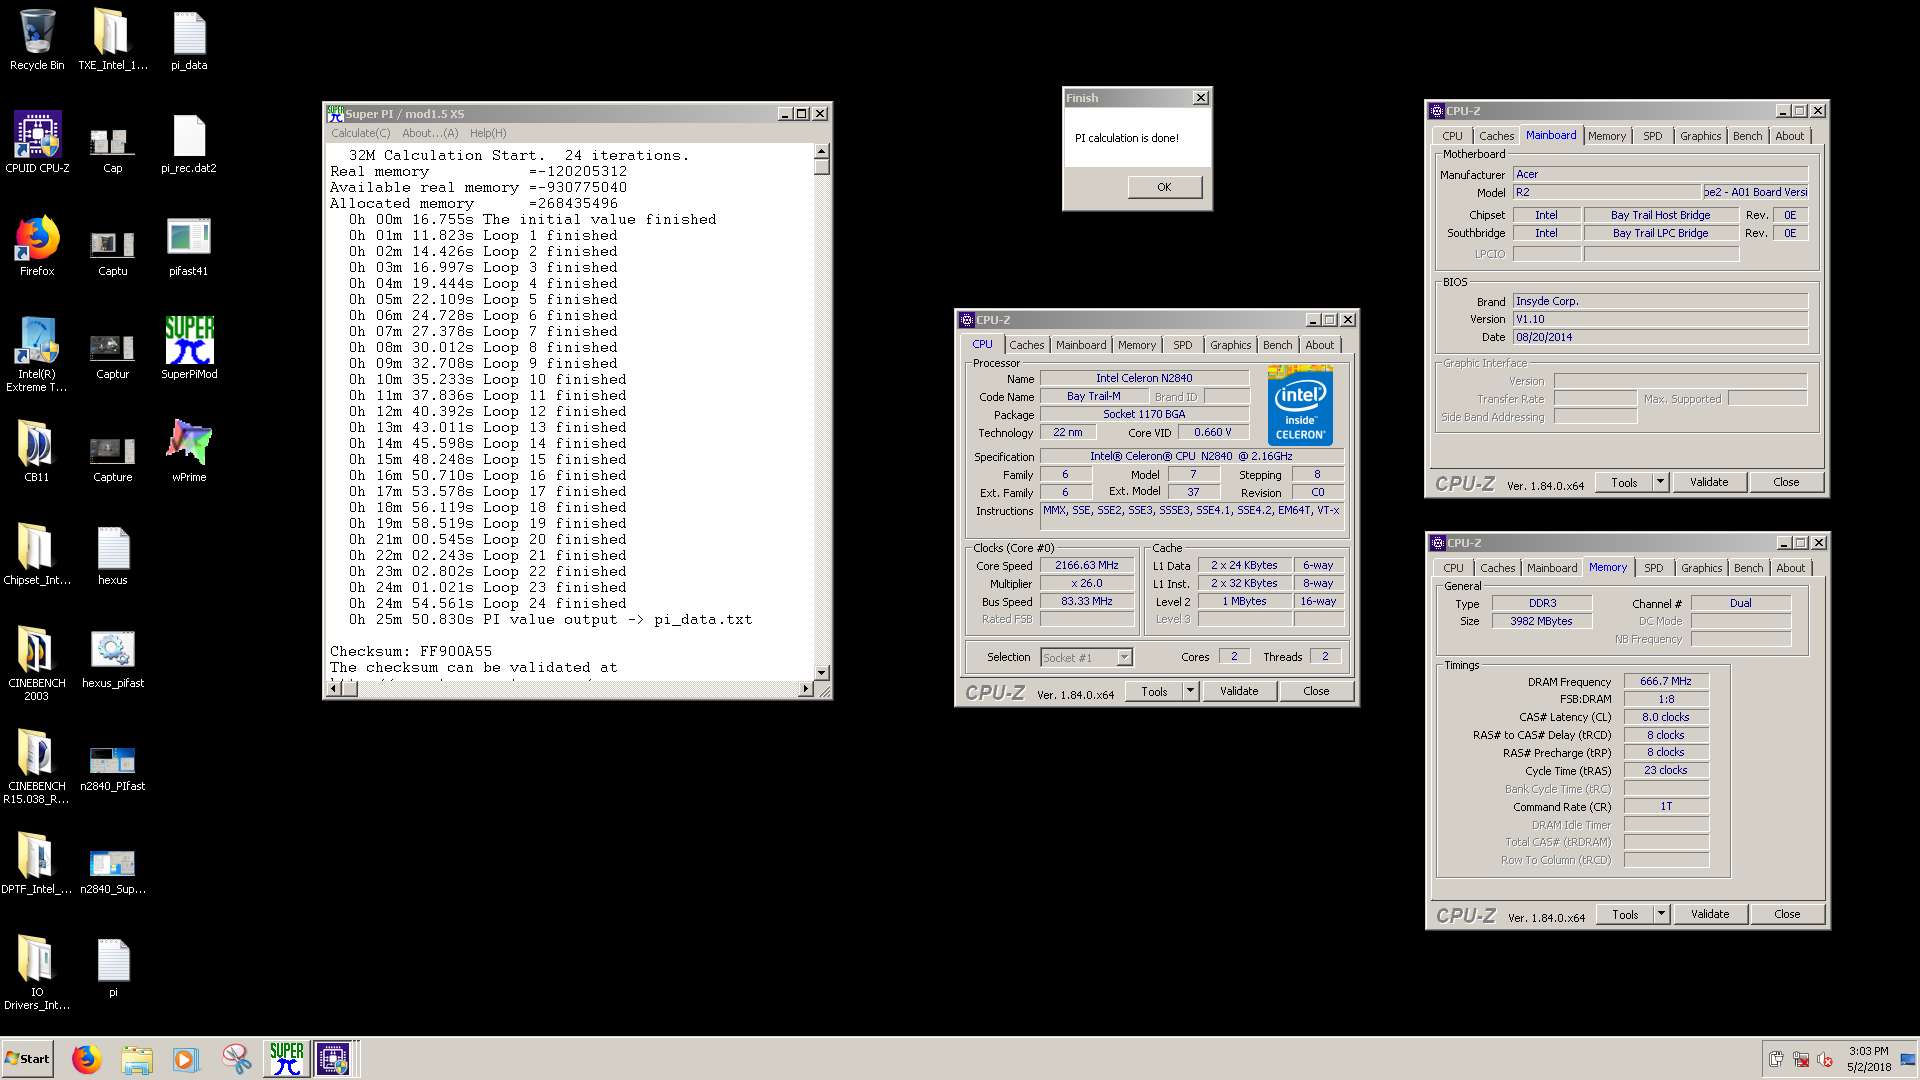Open CINEBENCH R15.038 folder icon

(37, 766)
